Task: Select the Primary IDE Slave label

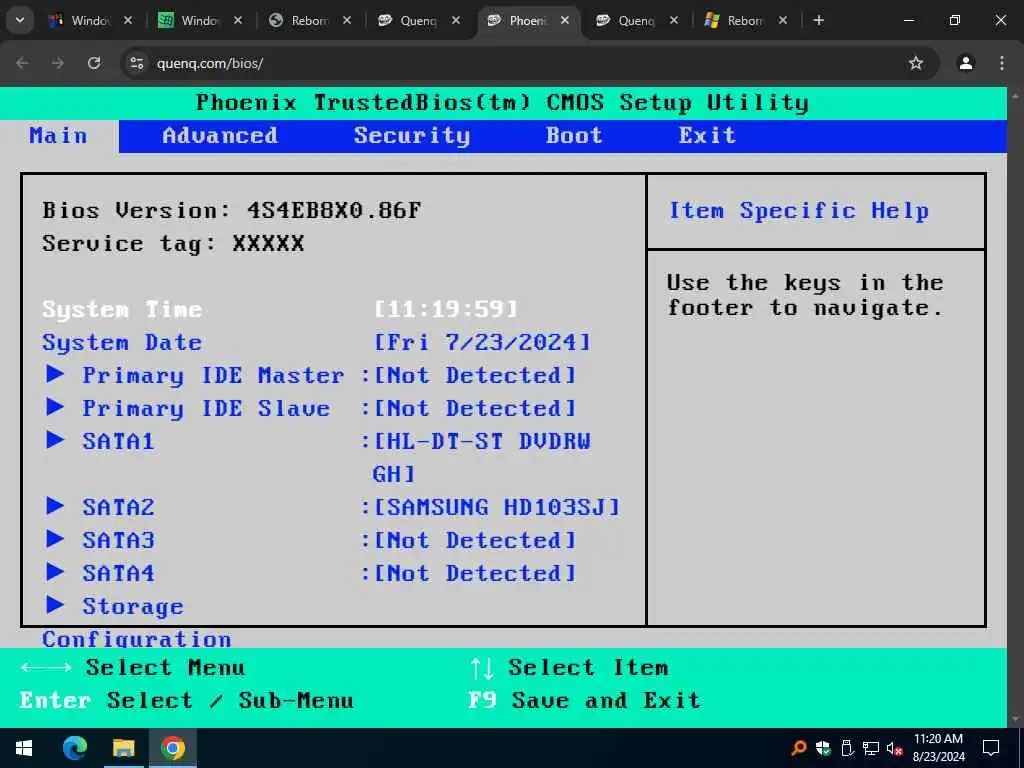Action: coord(206,409)
